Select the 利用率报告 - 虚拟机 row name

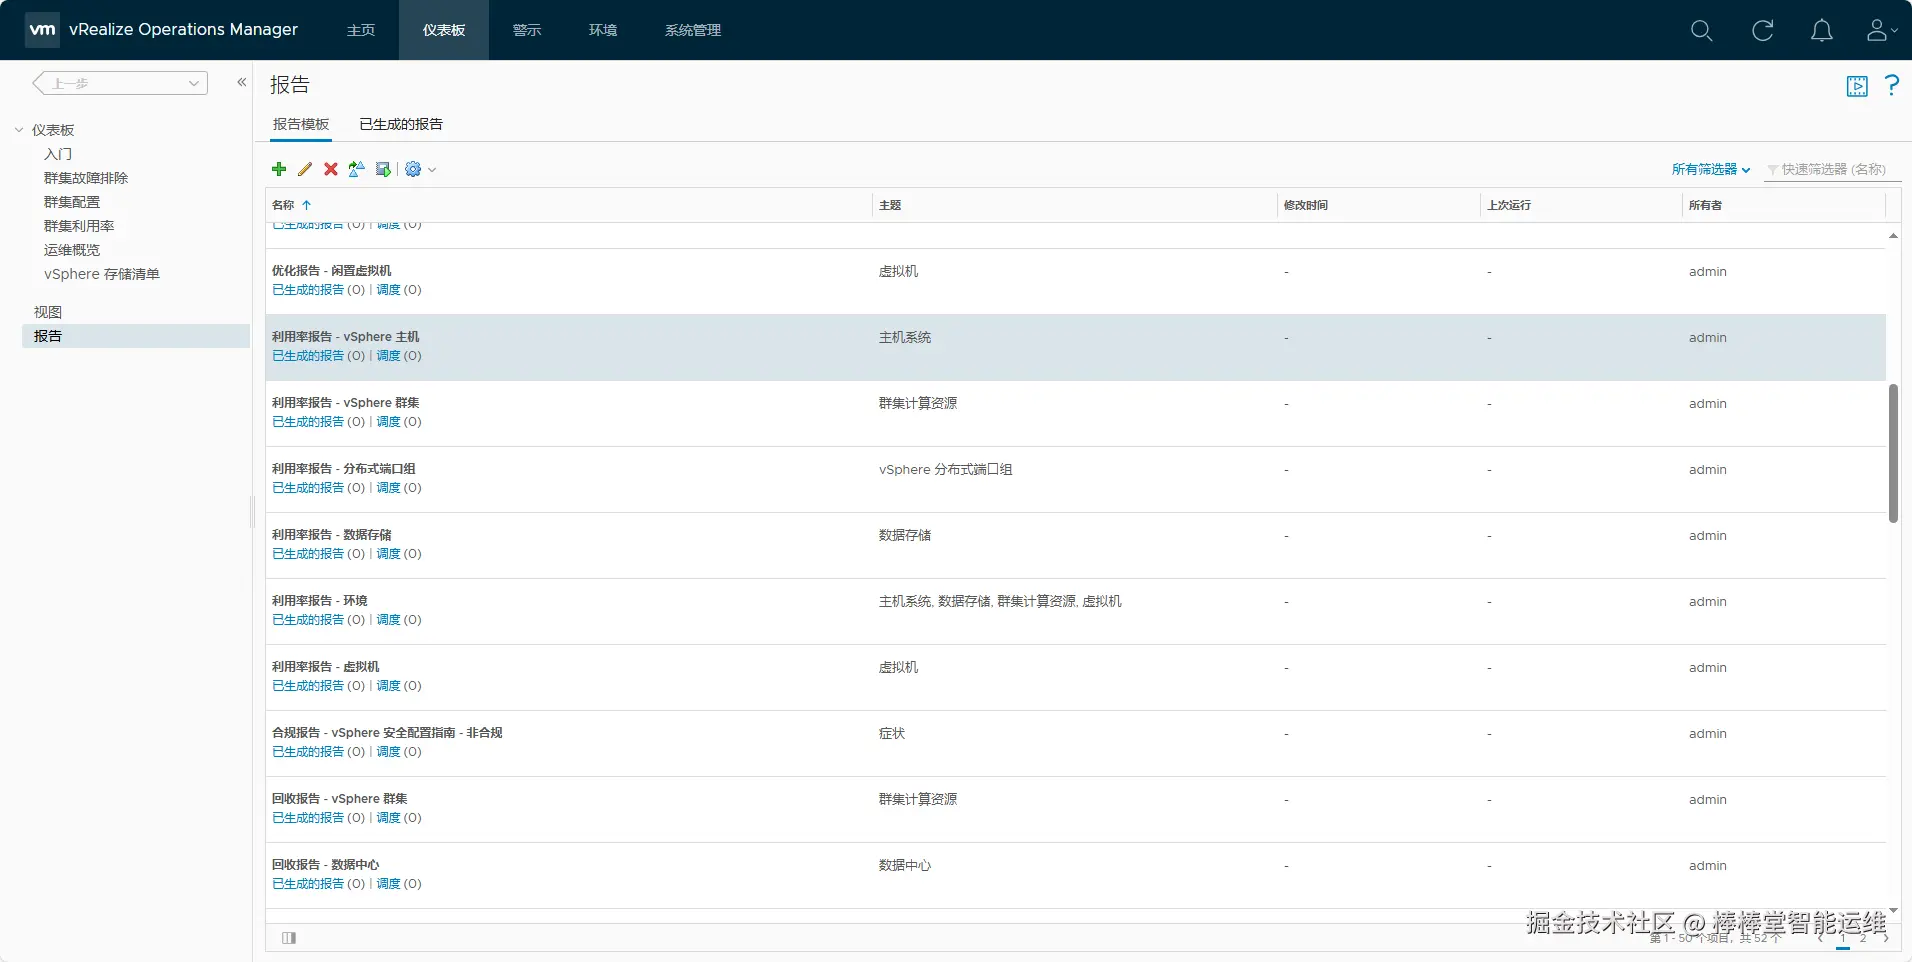[326, 667]
